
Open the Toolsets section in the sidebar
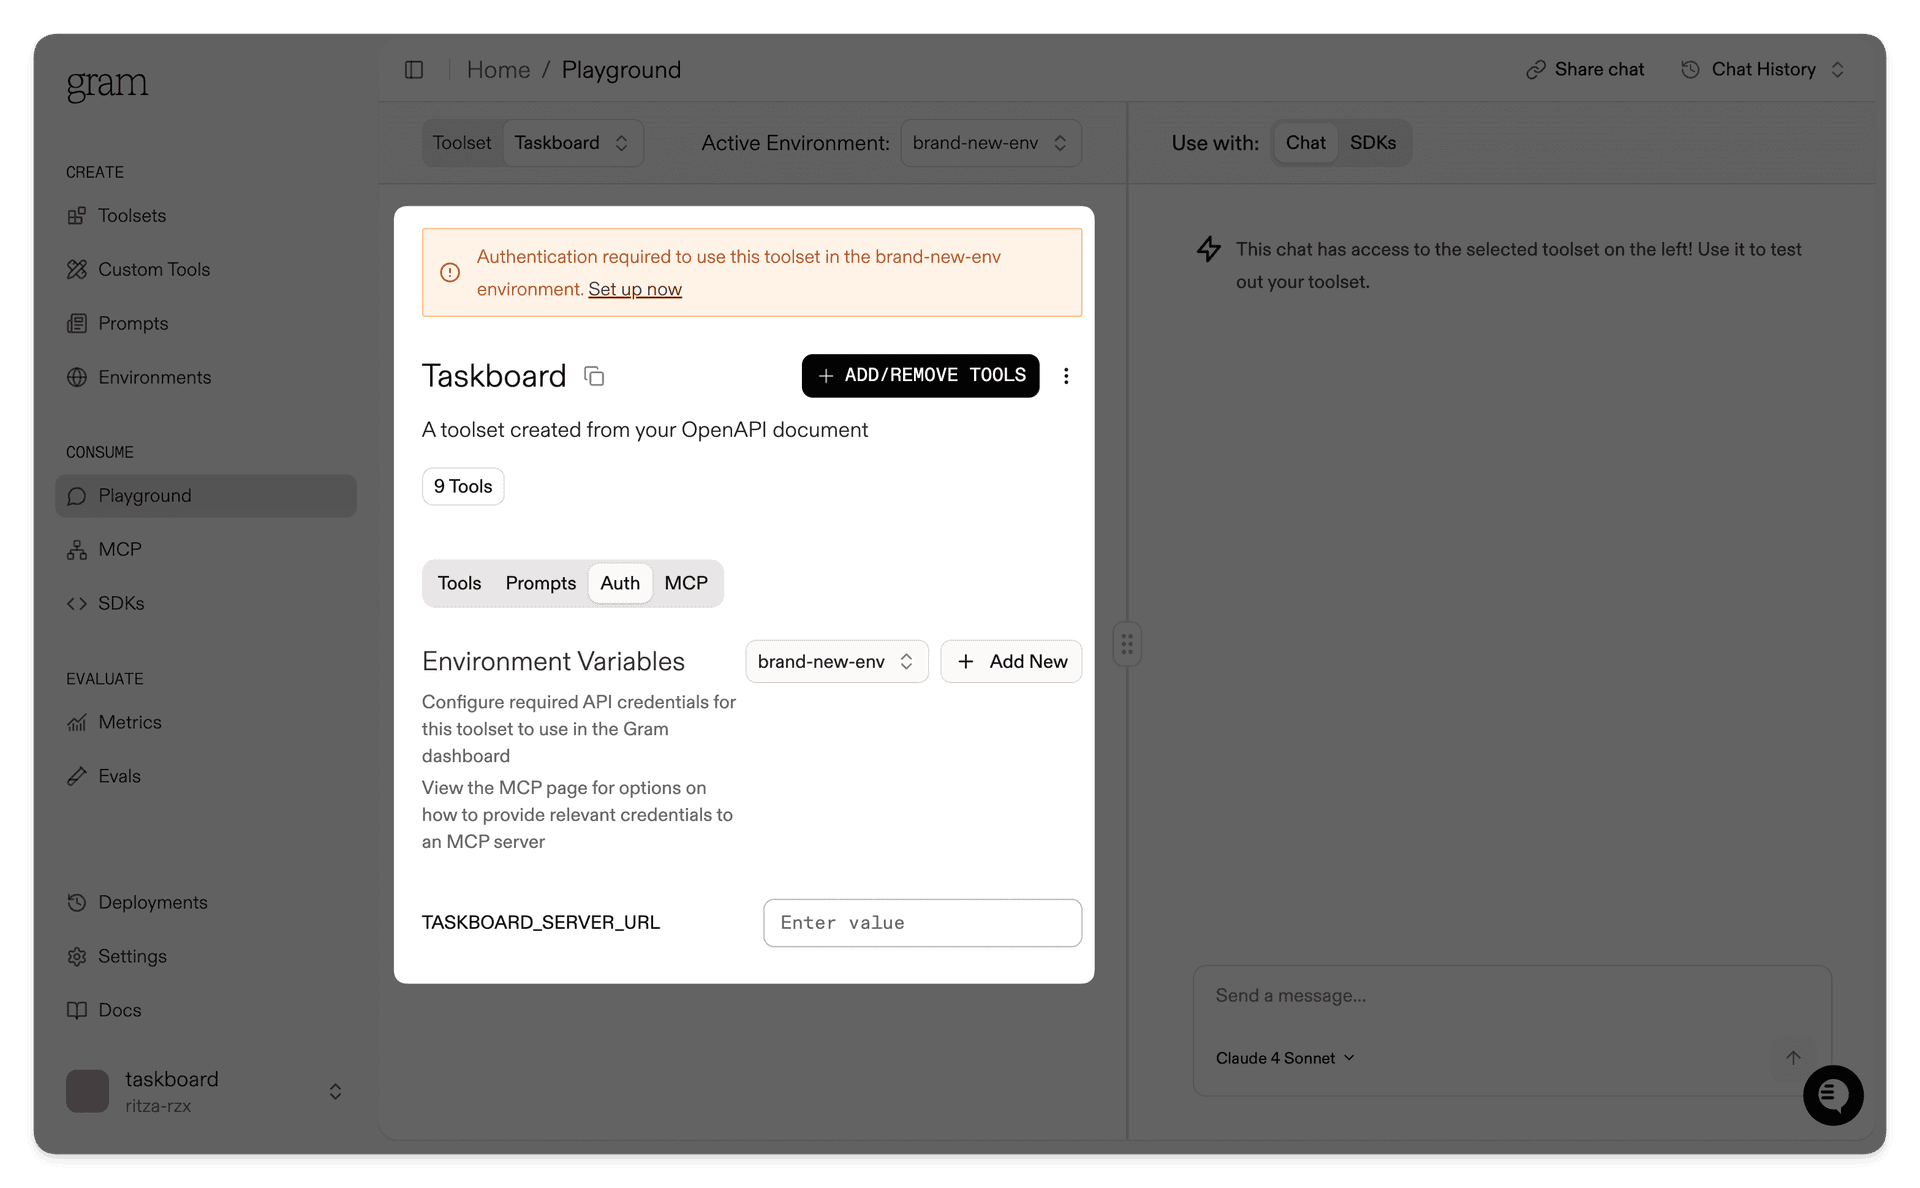tap(132, 215)
